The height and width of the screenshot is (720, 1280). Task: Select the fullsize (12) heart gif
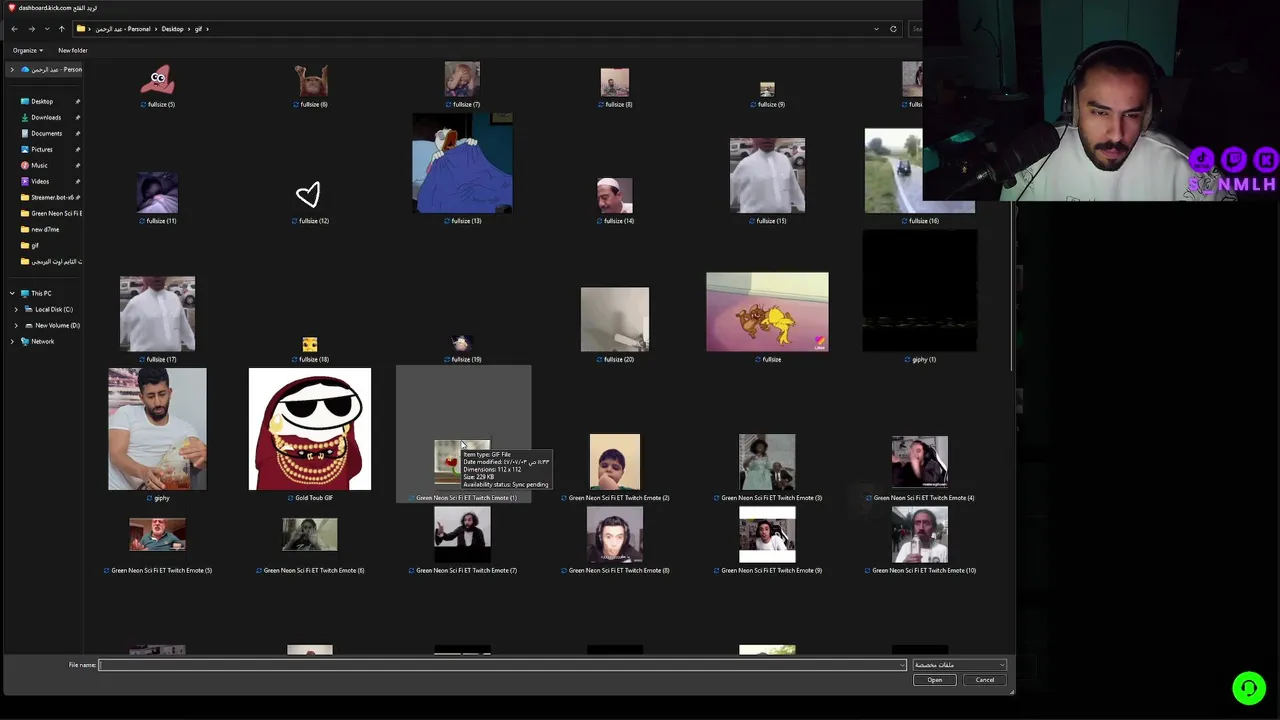(x=309, y=194)
